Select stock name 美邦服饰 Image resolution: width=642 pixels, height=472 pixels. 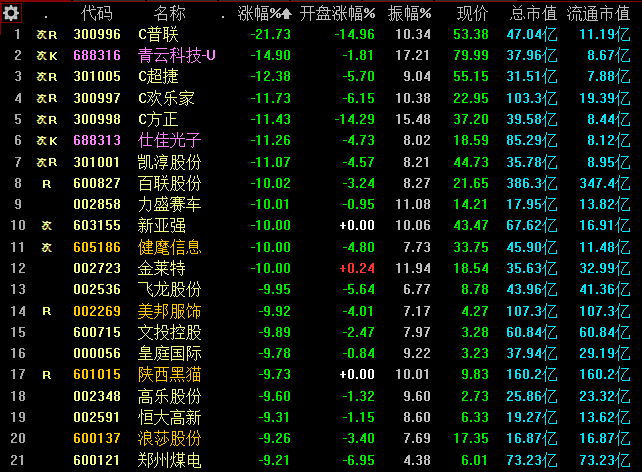(170, 311)
